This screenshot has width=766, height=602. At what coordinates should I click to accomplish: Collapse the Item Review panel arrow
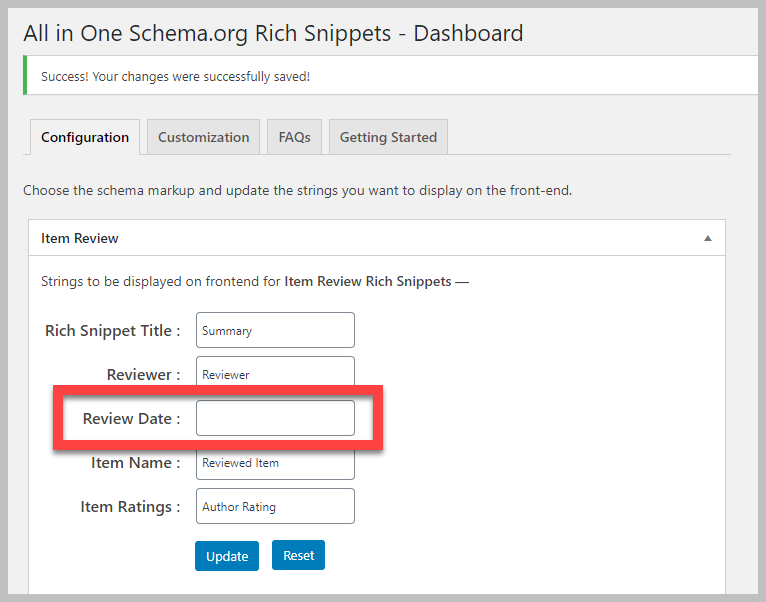(707, 238)
